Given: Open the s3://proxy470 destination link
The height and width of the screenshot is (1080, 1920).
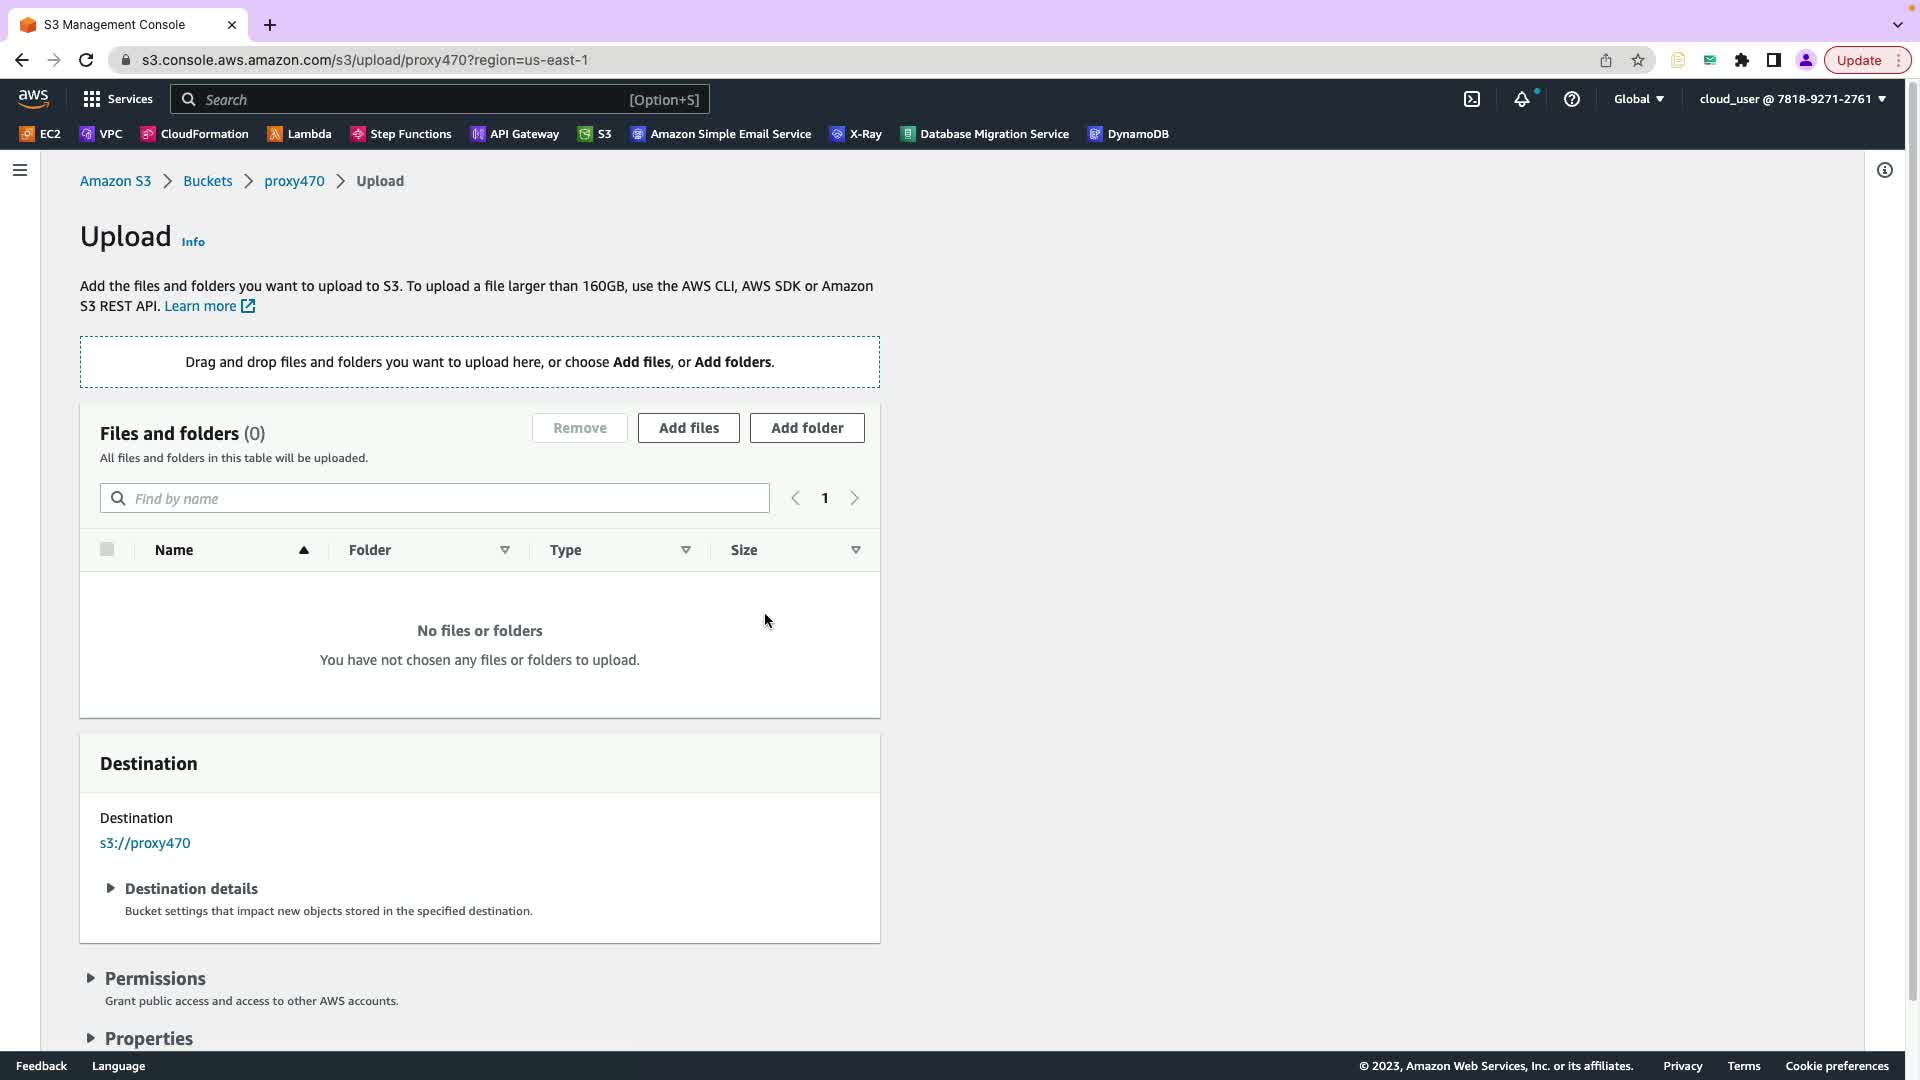Looking at the screenshot, I should tap(145, 843).
